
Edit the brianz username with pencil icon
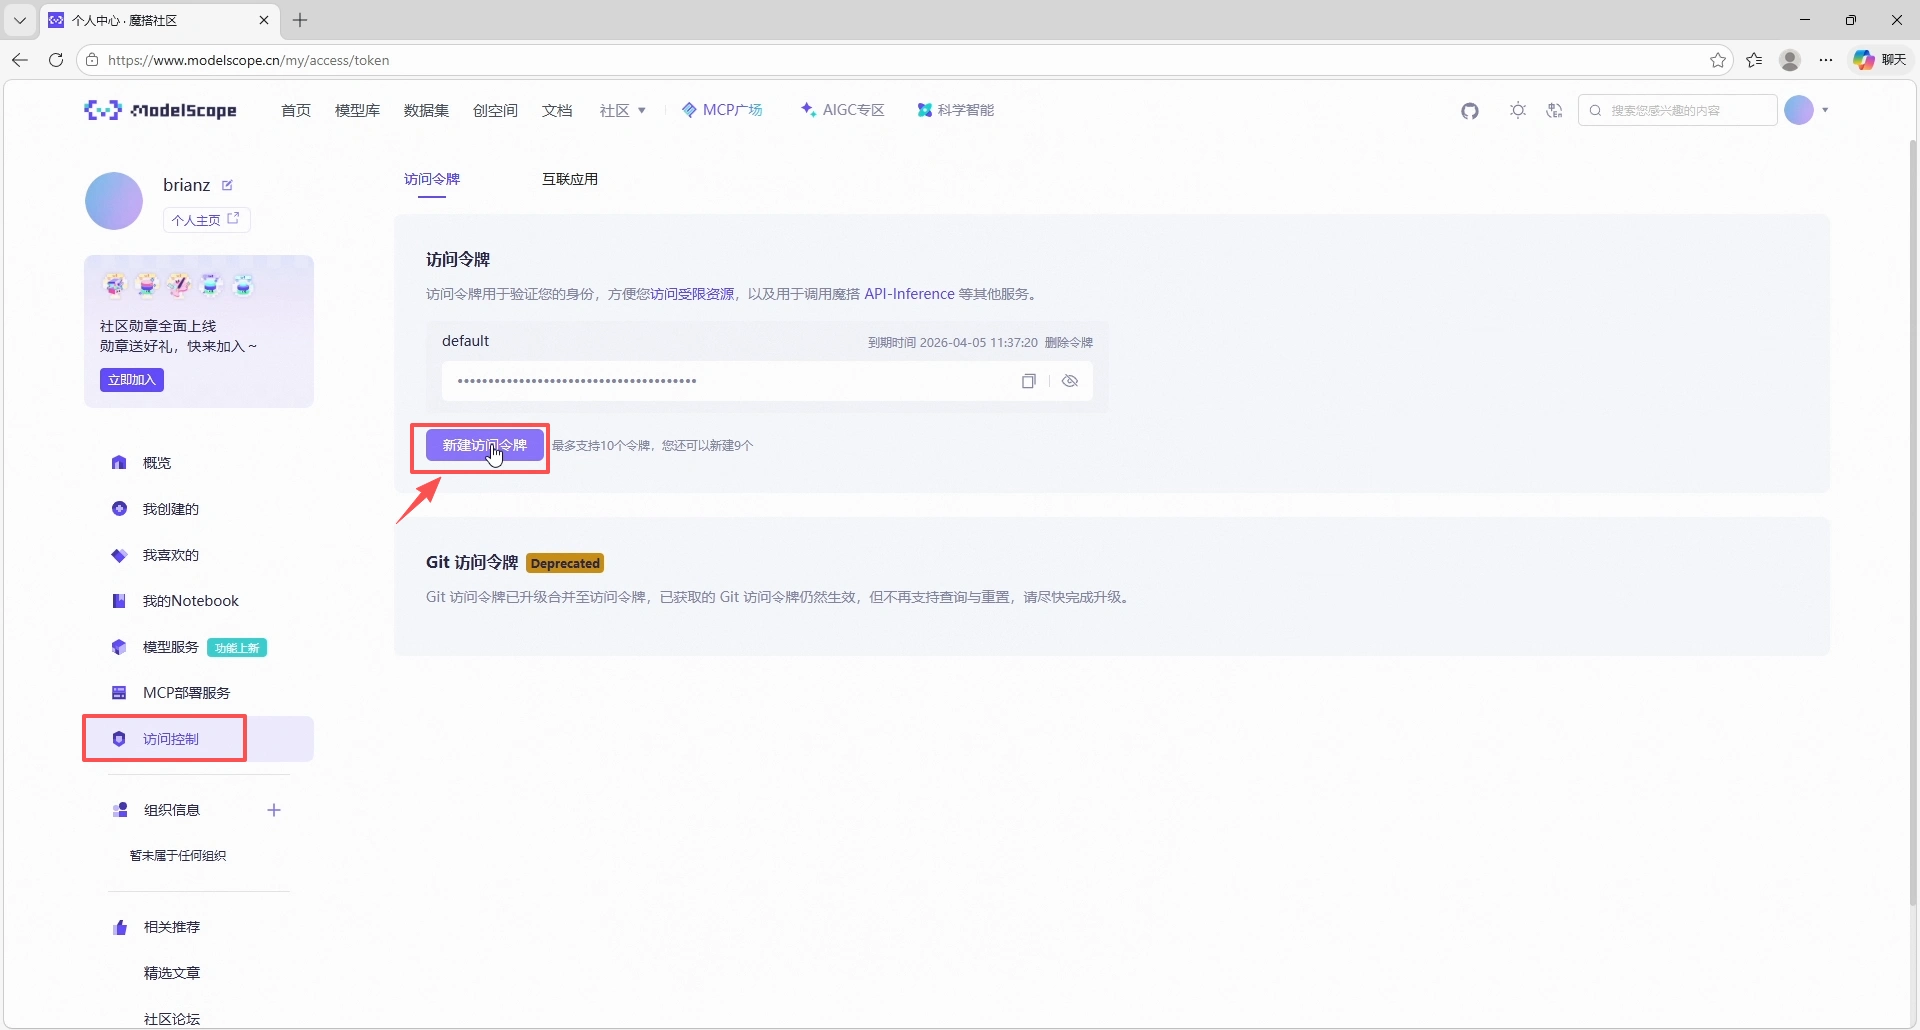[x=227, y=185]
